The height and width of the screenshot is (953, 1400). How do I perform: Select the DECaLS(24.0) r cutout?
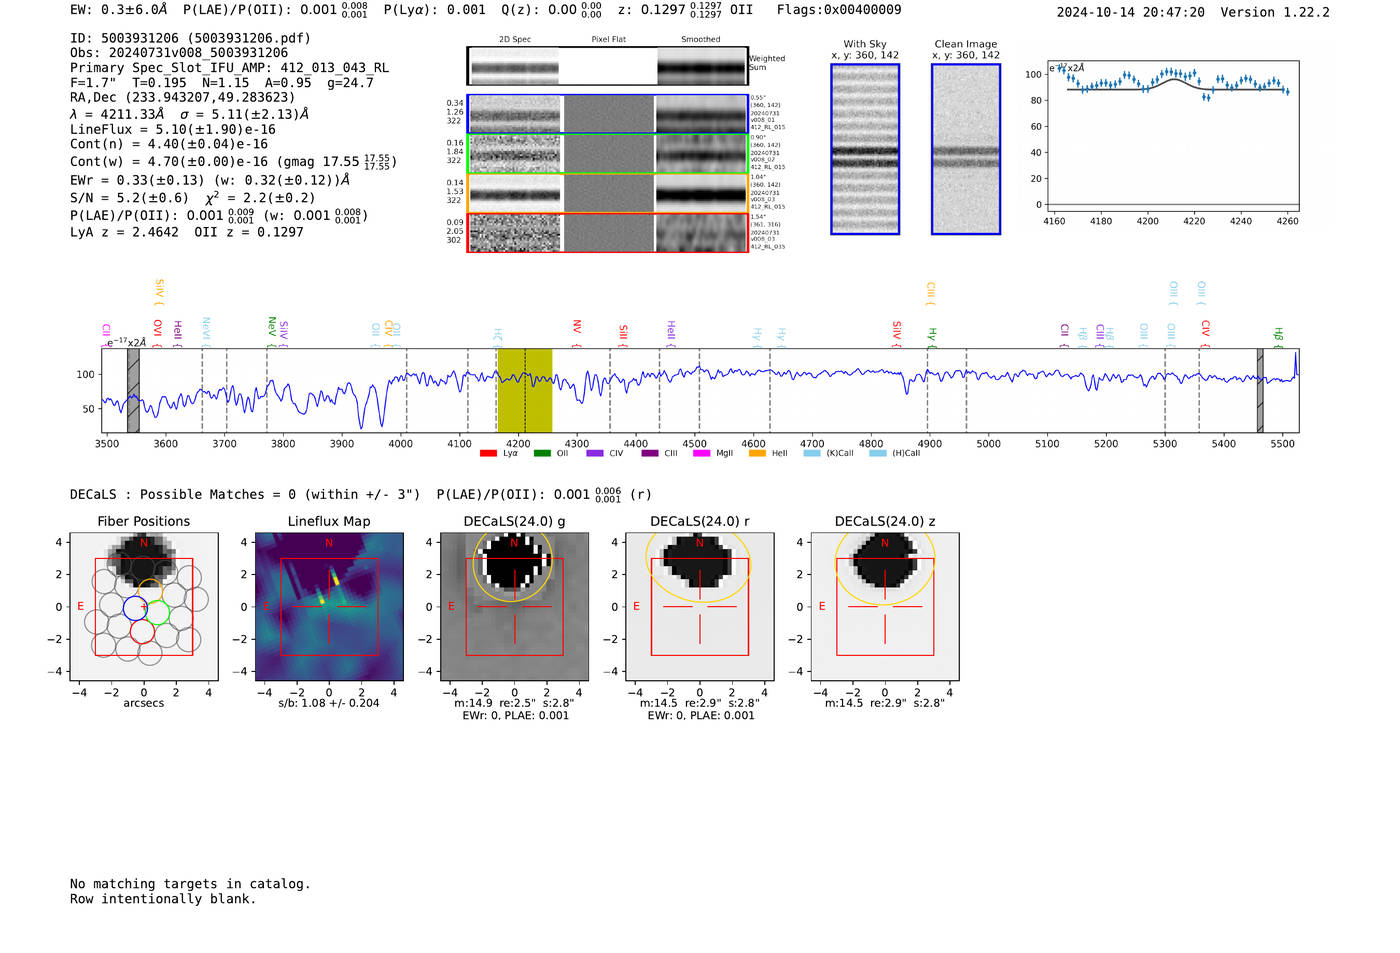tap(700, 606)
